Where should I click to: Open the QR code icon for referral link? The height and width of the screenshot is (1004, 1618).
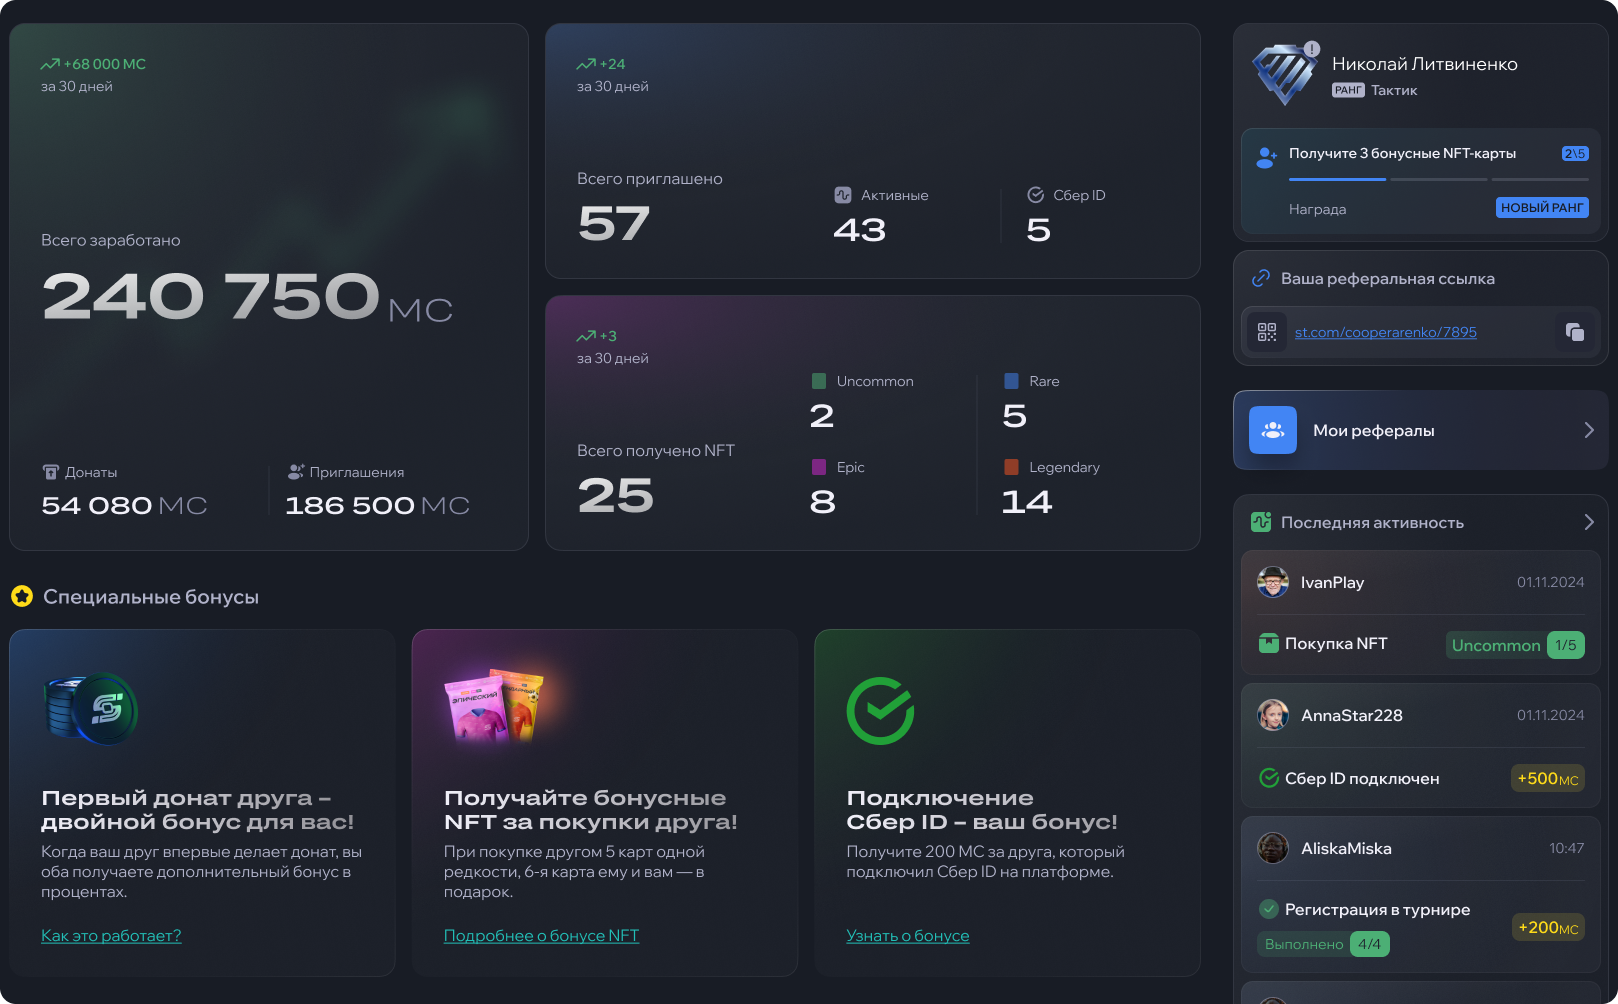click(x=1267, y=332)
